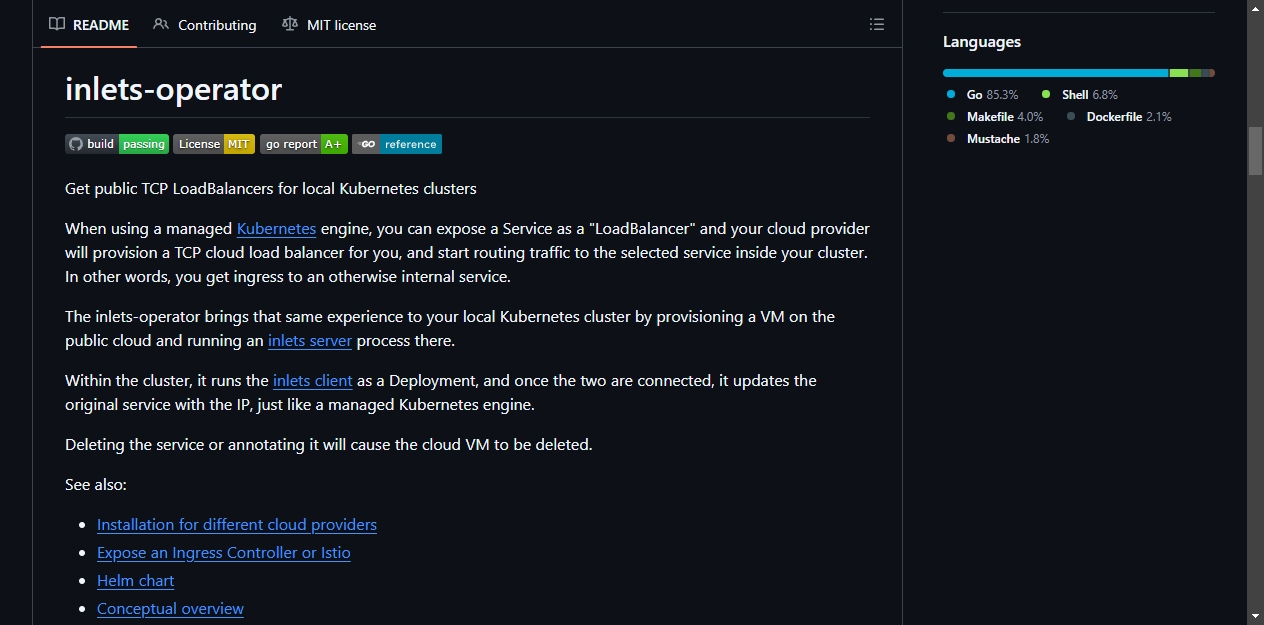Open the inlets client link
Viewport: 1264px width, 625px height.
click(313, 381)
